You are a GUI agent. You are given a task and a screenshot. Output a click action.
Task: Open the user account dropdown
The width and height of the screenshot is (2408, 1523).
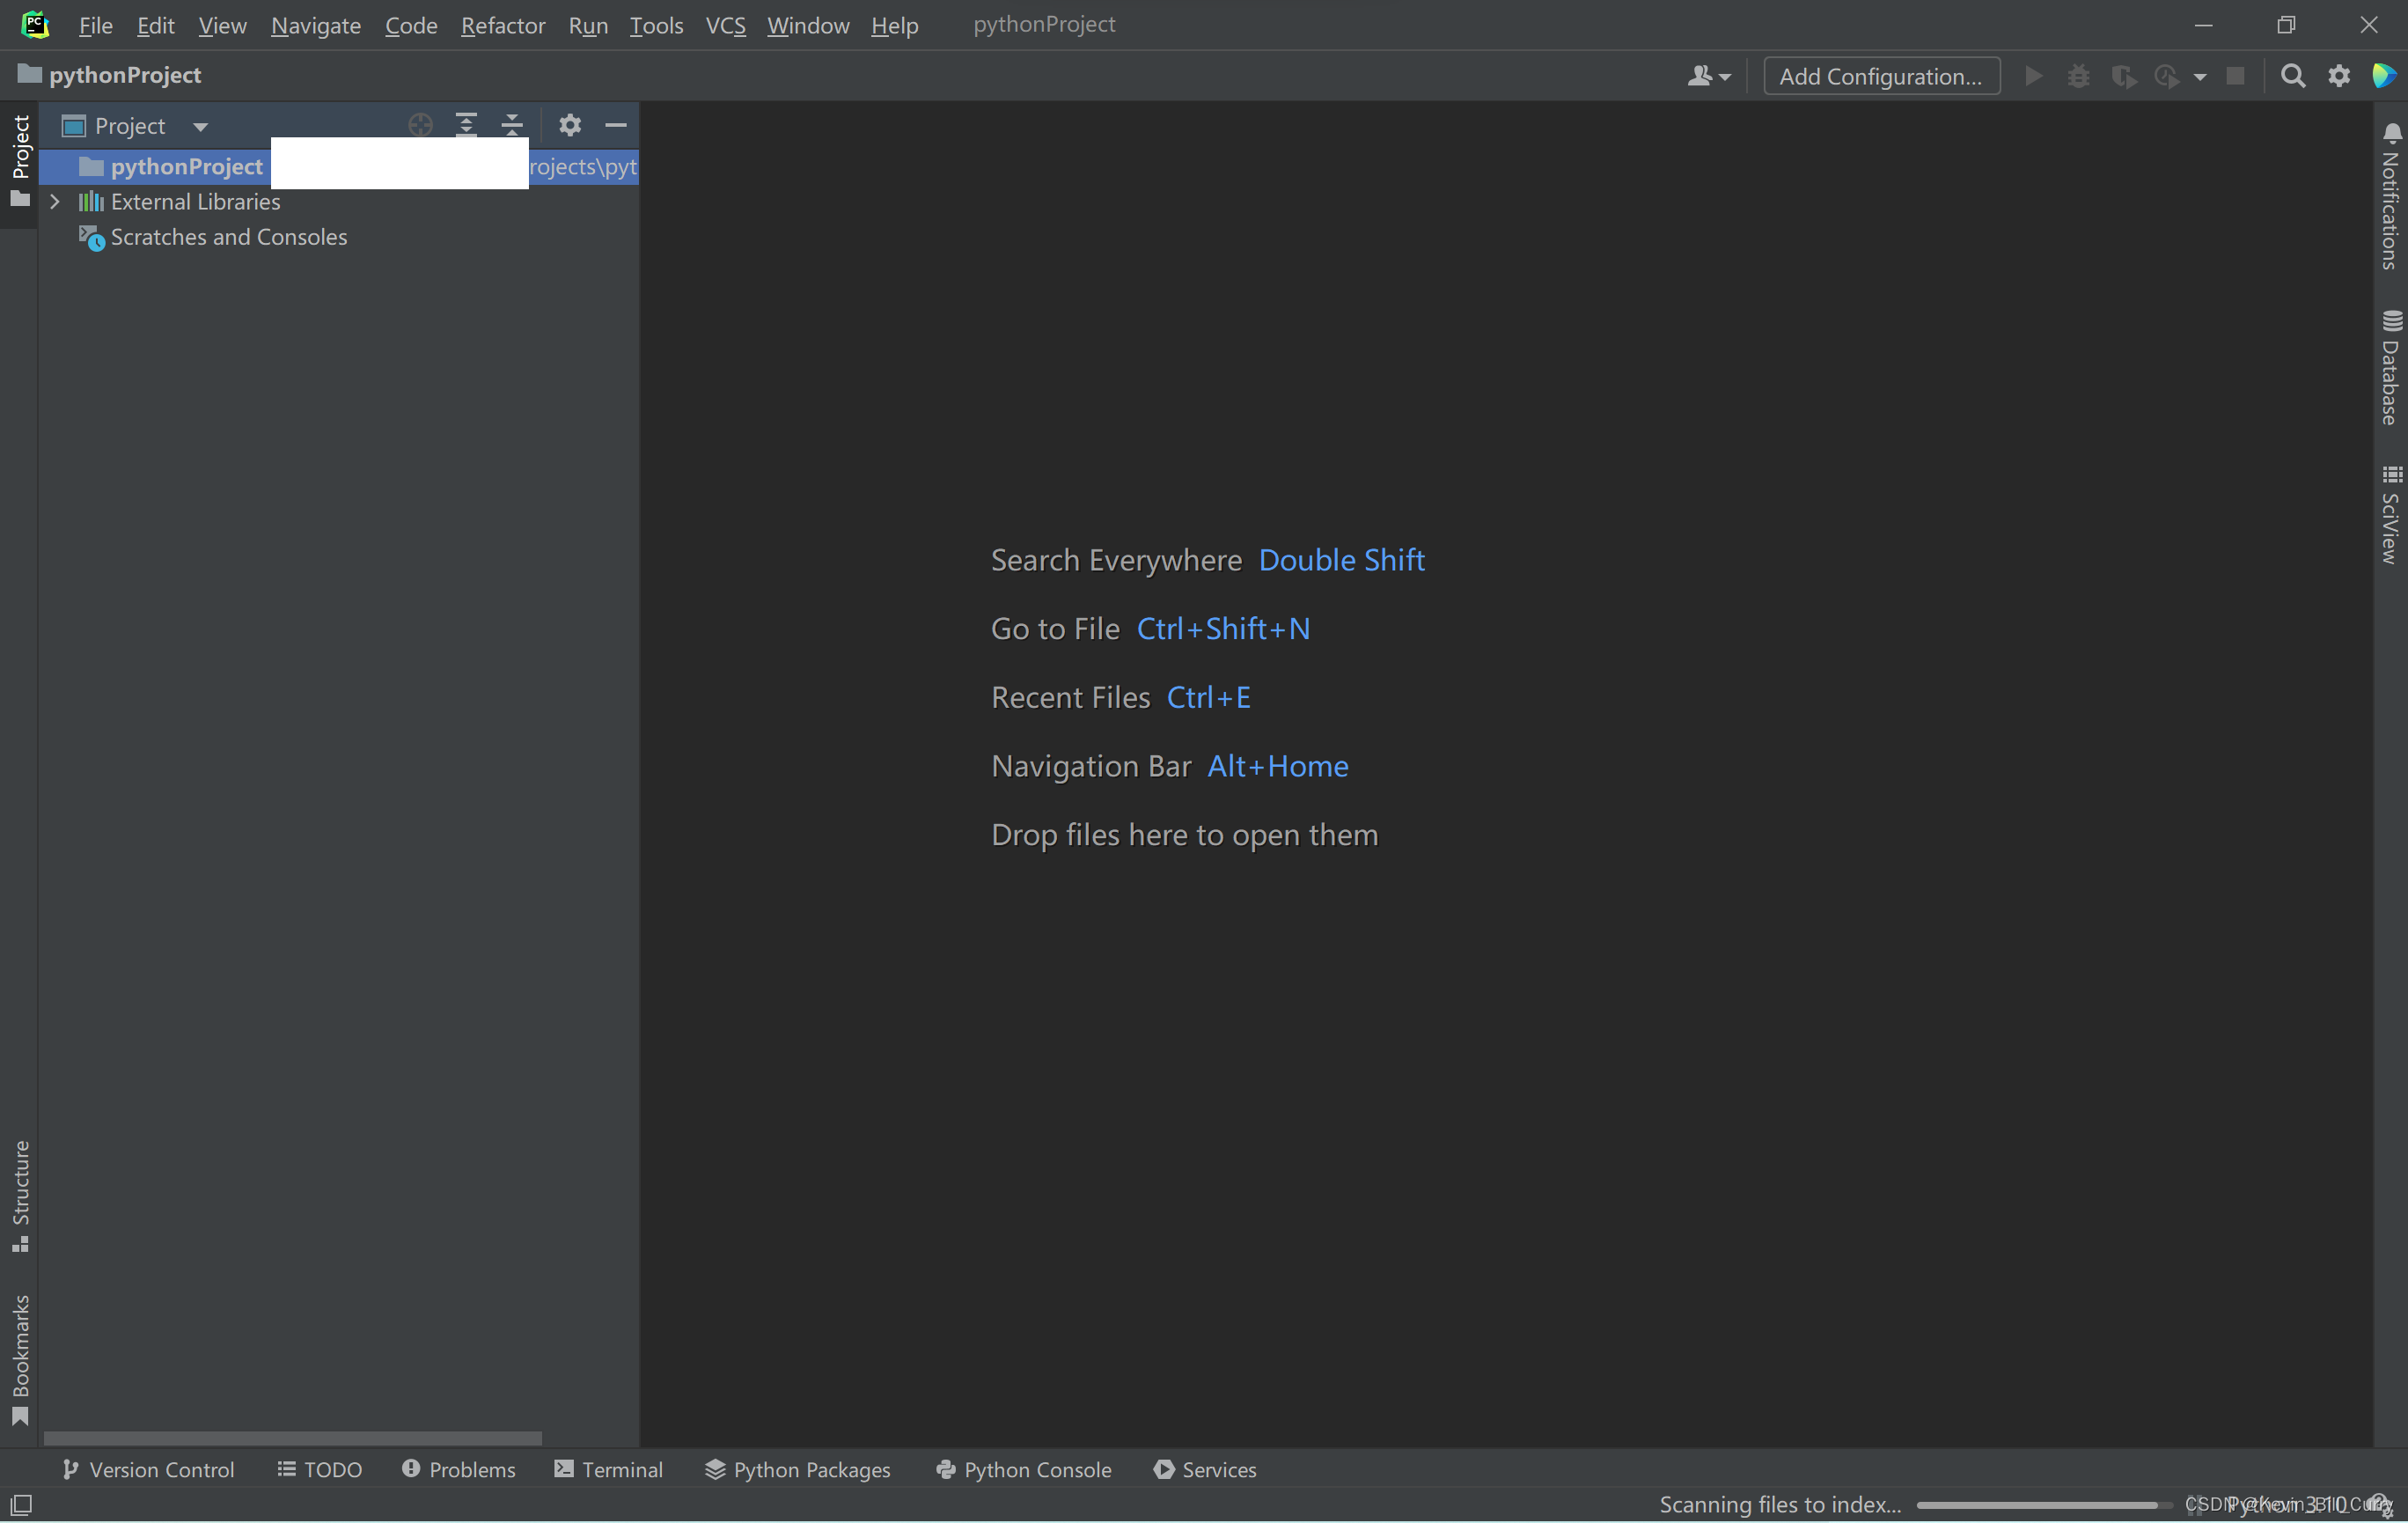click(1707, 76)
